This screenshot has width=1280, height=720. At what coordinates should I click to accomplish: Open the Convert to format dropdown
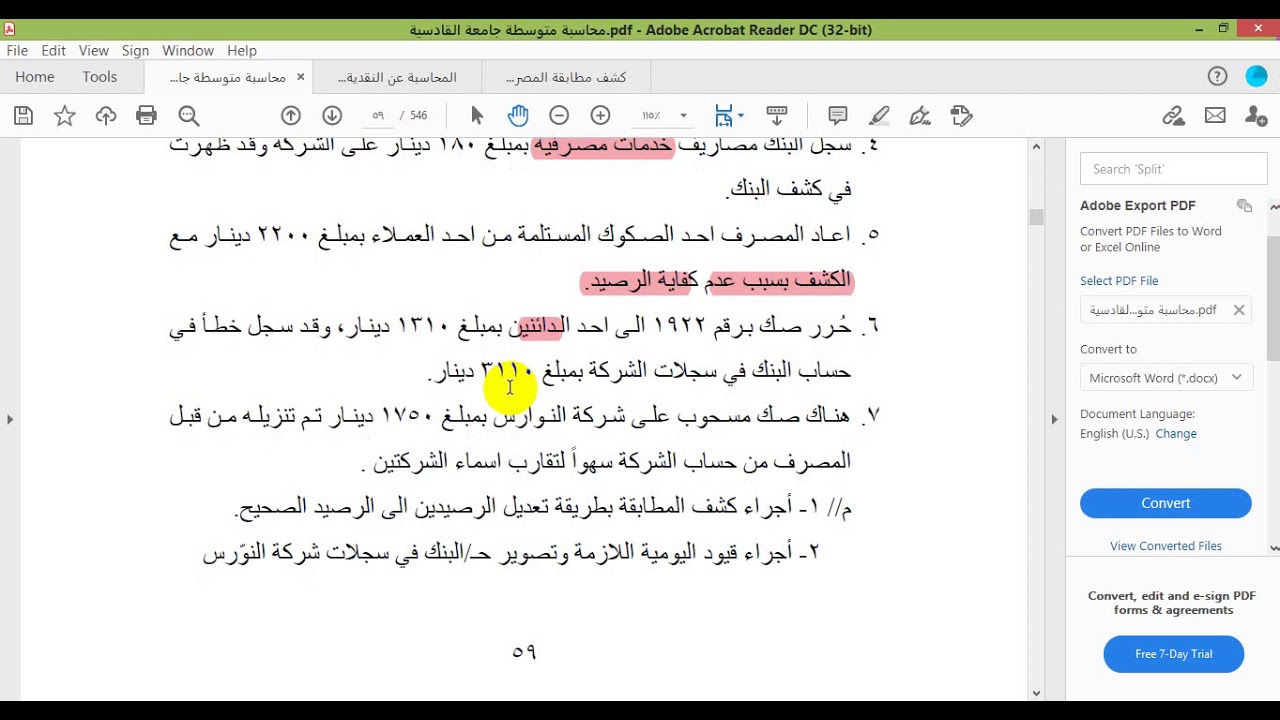1166,378
